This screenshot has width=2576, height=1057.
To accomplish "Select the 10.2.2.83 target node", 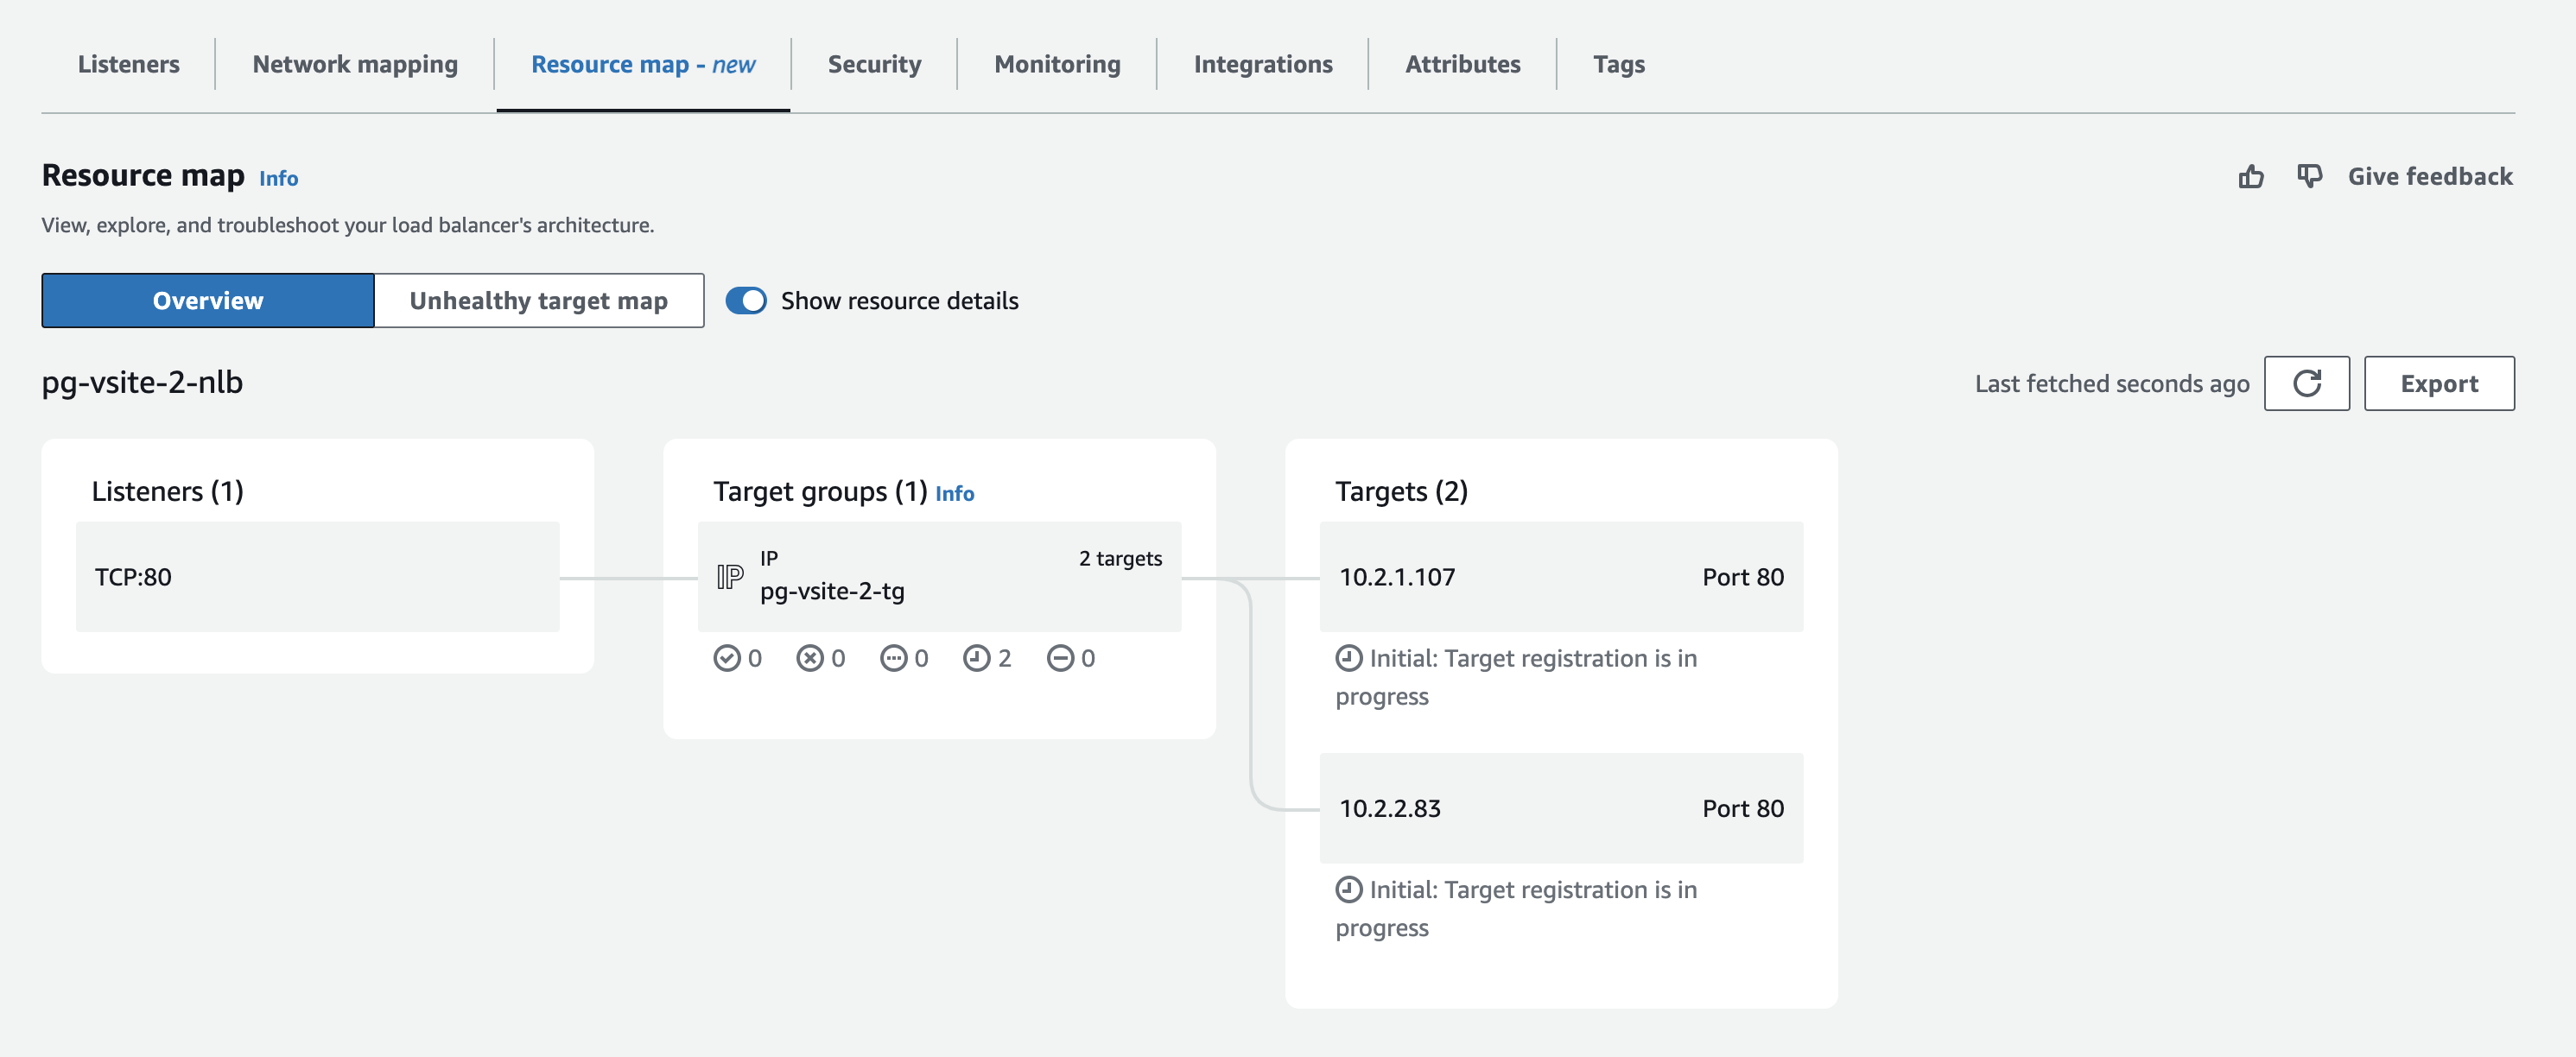I will point(1561,808).
